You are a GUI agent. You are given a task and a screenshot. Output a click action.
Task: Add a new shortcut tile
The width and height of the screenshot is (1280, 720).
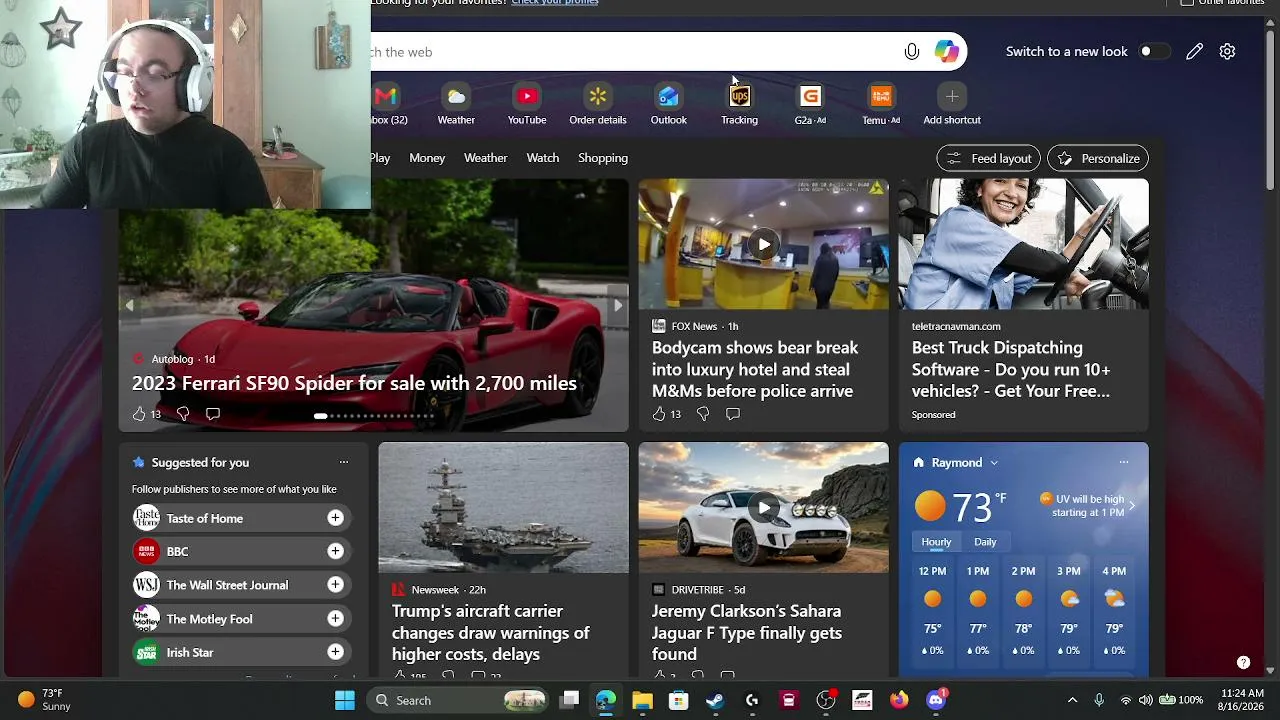click(952, 105)
